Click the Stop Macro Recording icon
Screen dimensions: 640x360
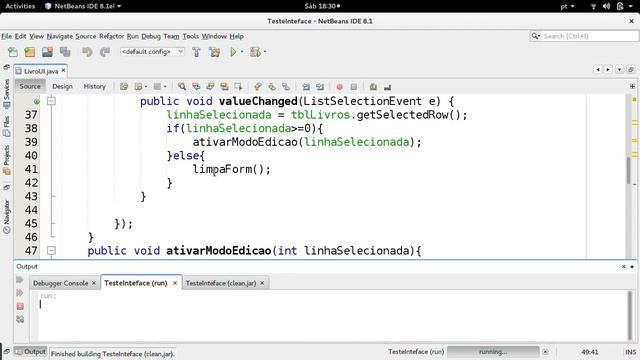click(354, 87)
